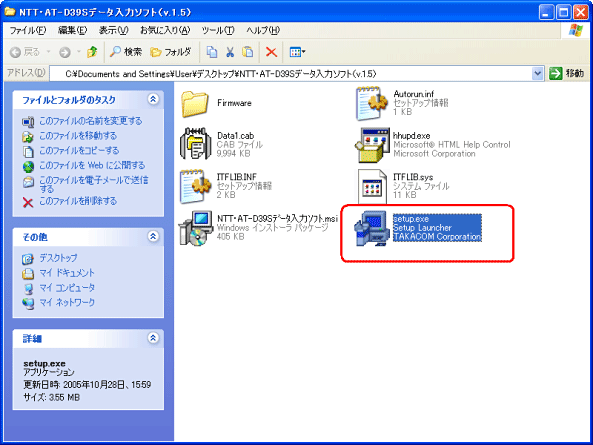Click the 移動 go button
Screen dimensions: 593x445
pyautogui.click(x=567, y=73)
